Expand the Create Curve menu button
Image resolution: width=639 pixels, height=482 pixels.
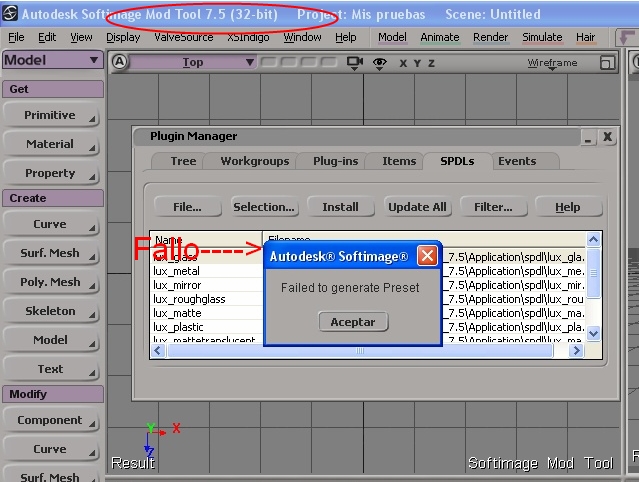coord(51,224)
